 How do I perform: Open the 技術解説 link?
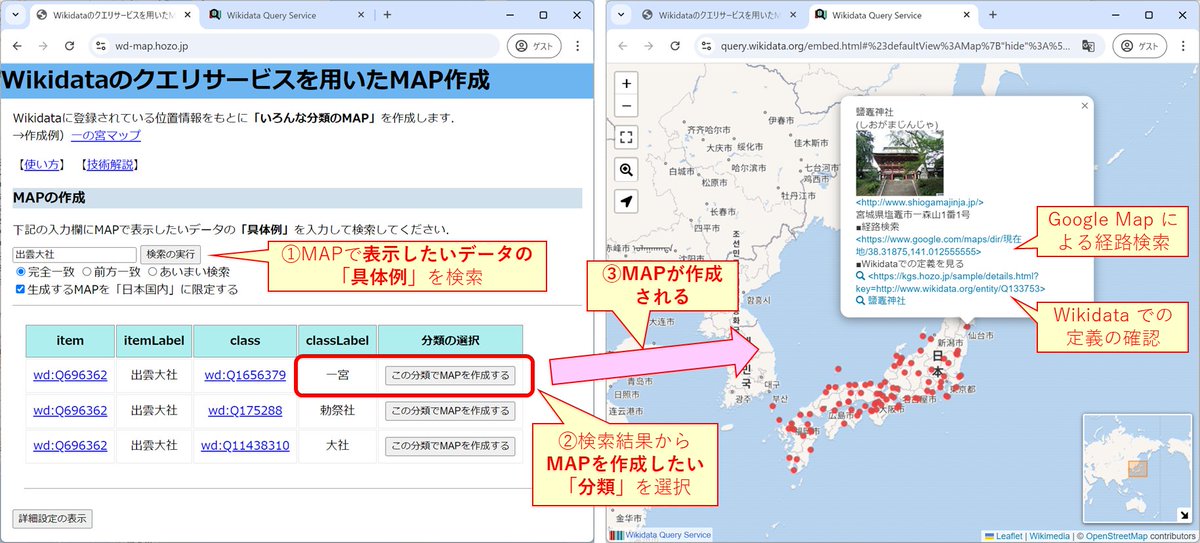coord(111,164)
